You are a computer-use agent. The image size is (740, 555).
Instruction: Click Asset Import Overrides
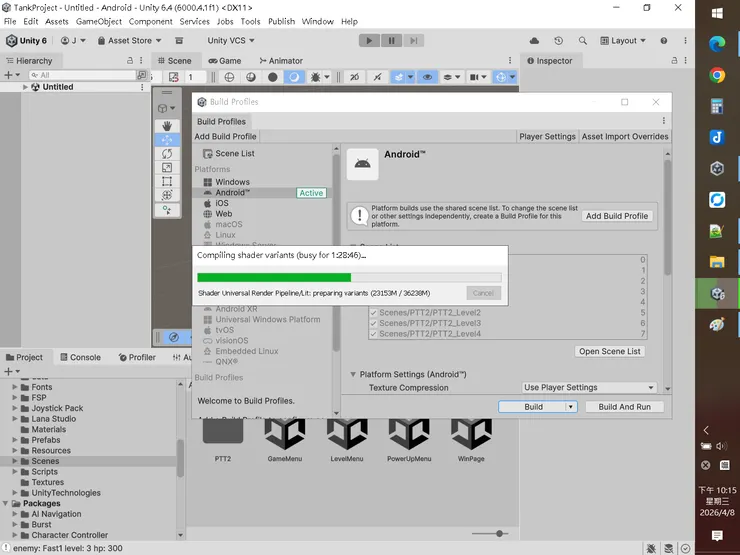[625, 136]
